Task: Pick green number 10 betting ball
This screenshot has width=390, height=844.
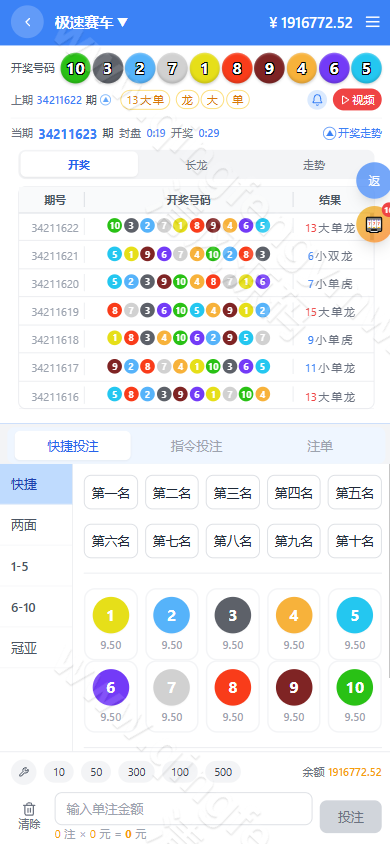Action: click(354, 687)
